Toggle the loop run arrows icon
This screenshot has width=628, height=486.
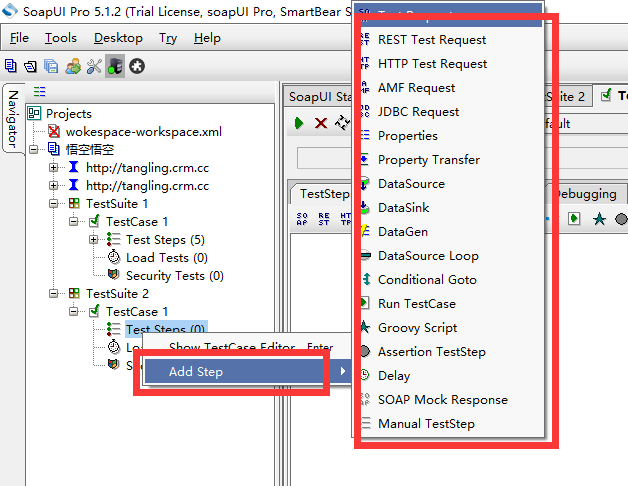[342, 123]
